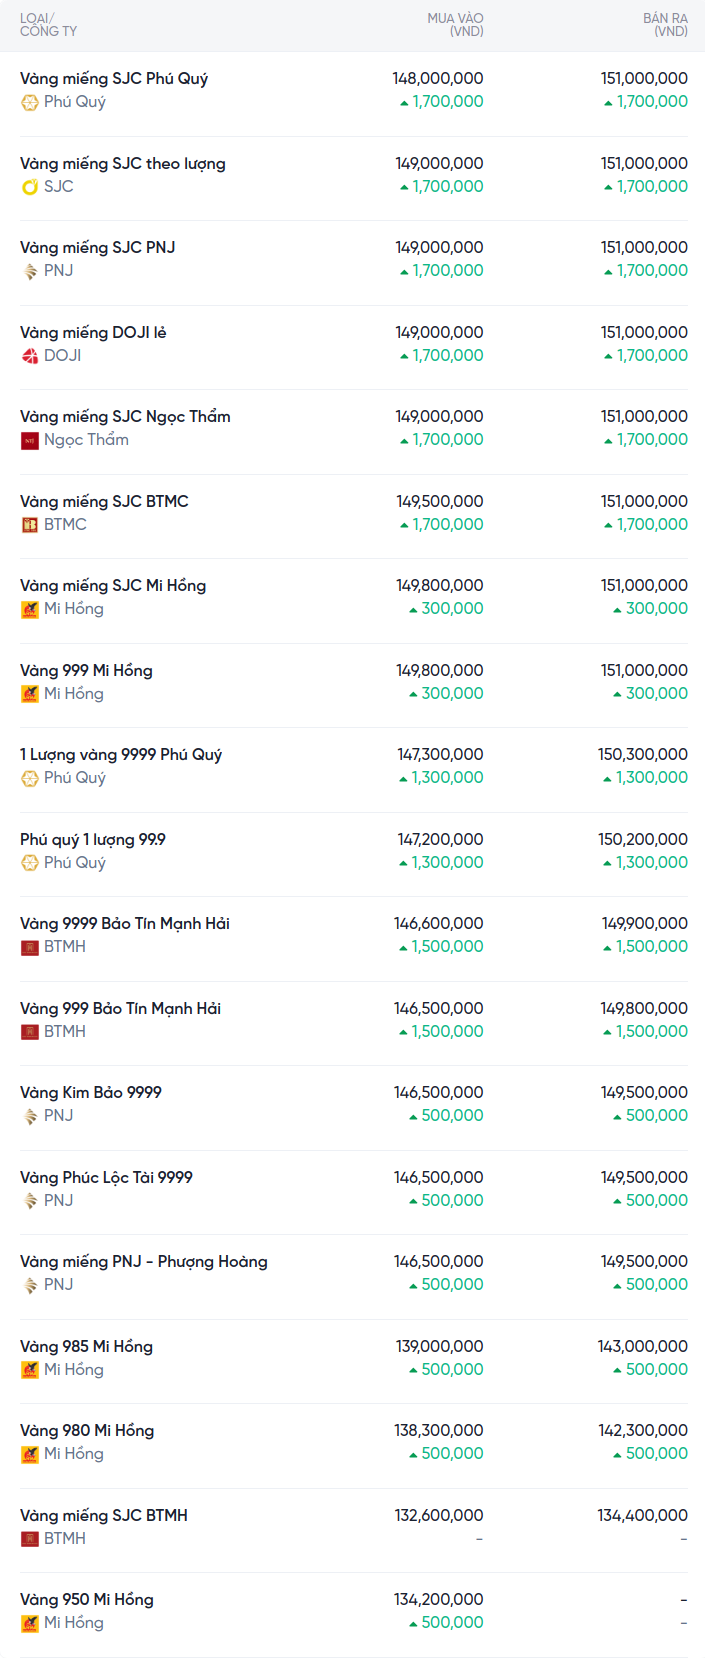Click PNJ logo under Vàng miếng SJC PNJ

(x=30, y=271)
